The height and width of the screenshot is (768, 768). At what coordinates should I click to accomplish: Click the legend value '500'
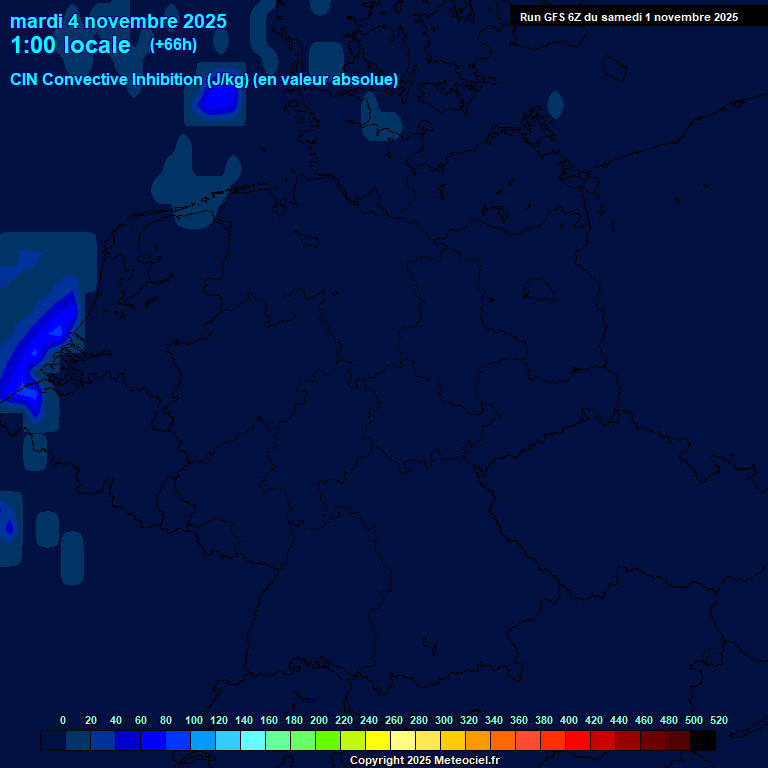(694, 720)
